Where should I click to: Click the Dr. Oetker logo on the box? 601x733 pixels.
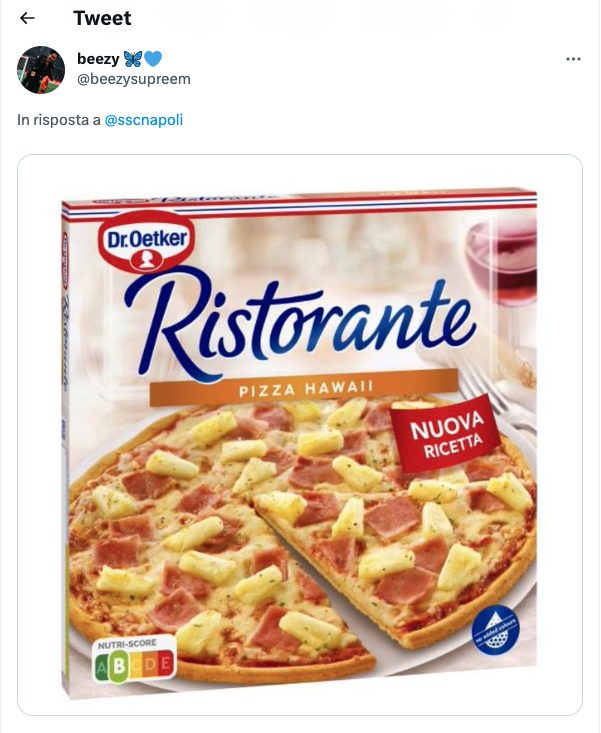tap(145, 241)
